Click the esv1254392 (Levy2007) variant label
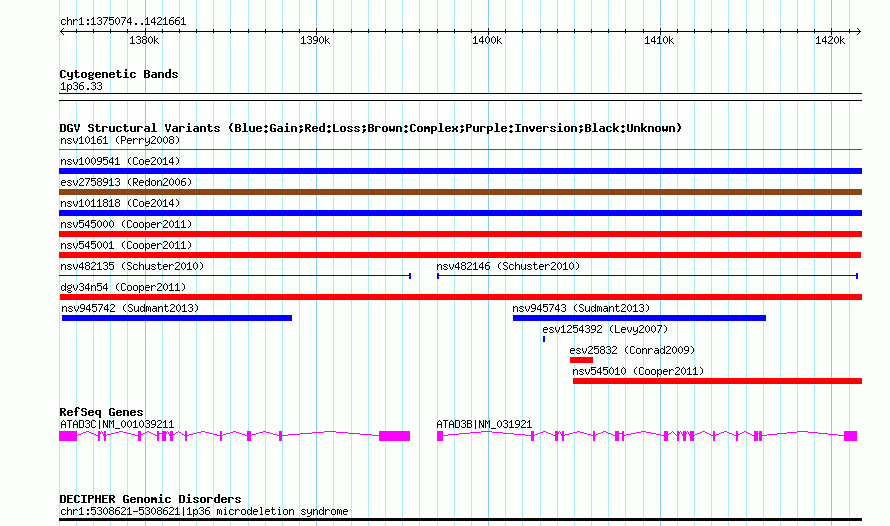This screenshot has width=890, height=526. click(x=605, y=329)
